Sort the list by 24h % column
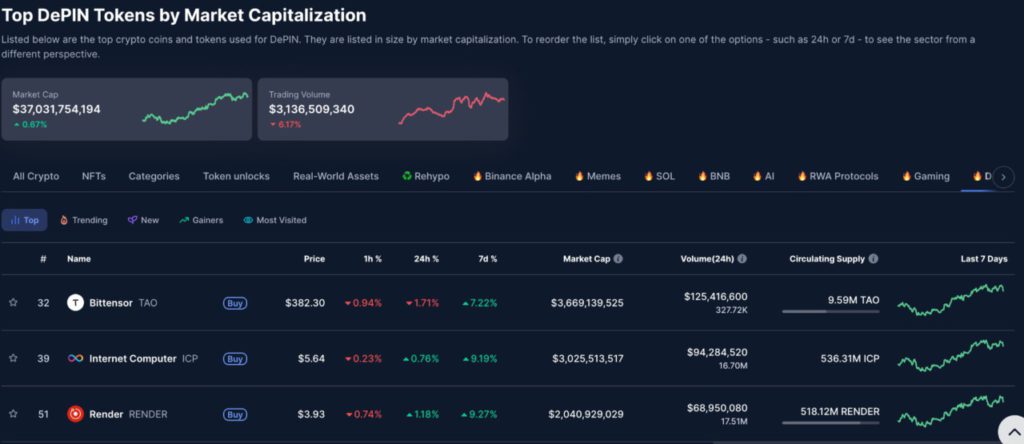Viewport: 1024px width, 444px height. click(426, 259)
